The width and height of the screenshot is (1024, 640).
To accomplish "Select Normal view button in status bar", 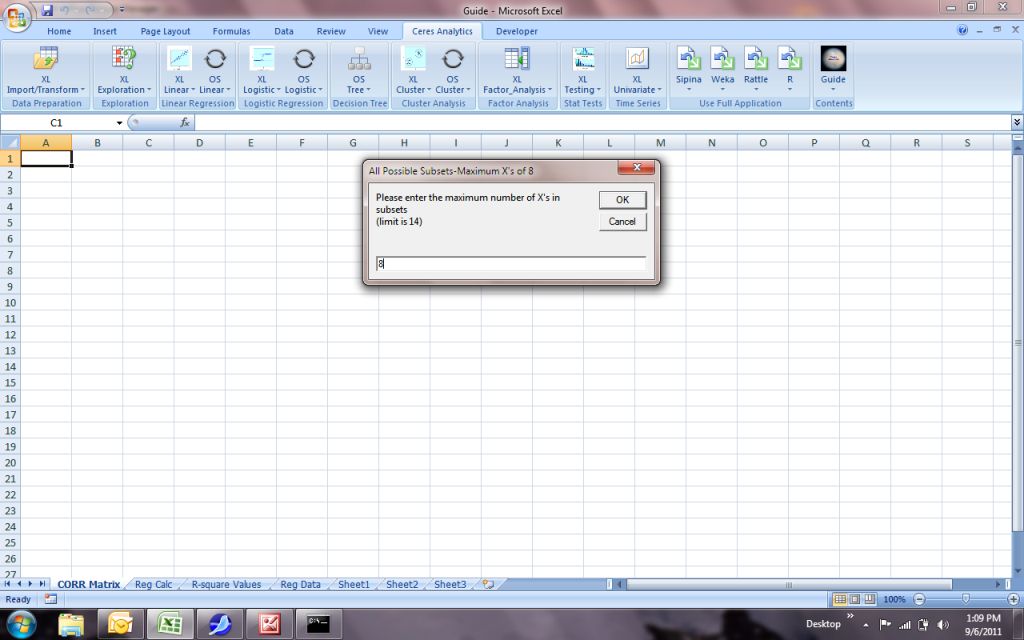I will click(x=840, y=599).
